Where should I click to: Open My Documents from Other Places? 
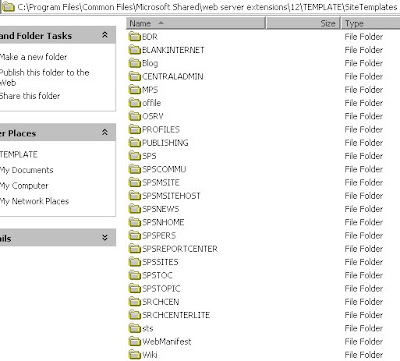(27, 170)
